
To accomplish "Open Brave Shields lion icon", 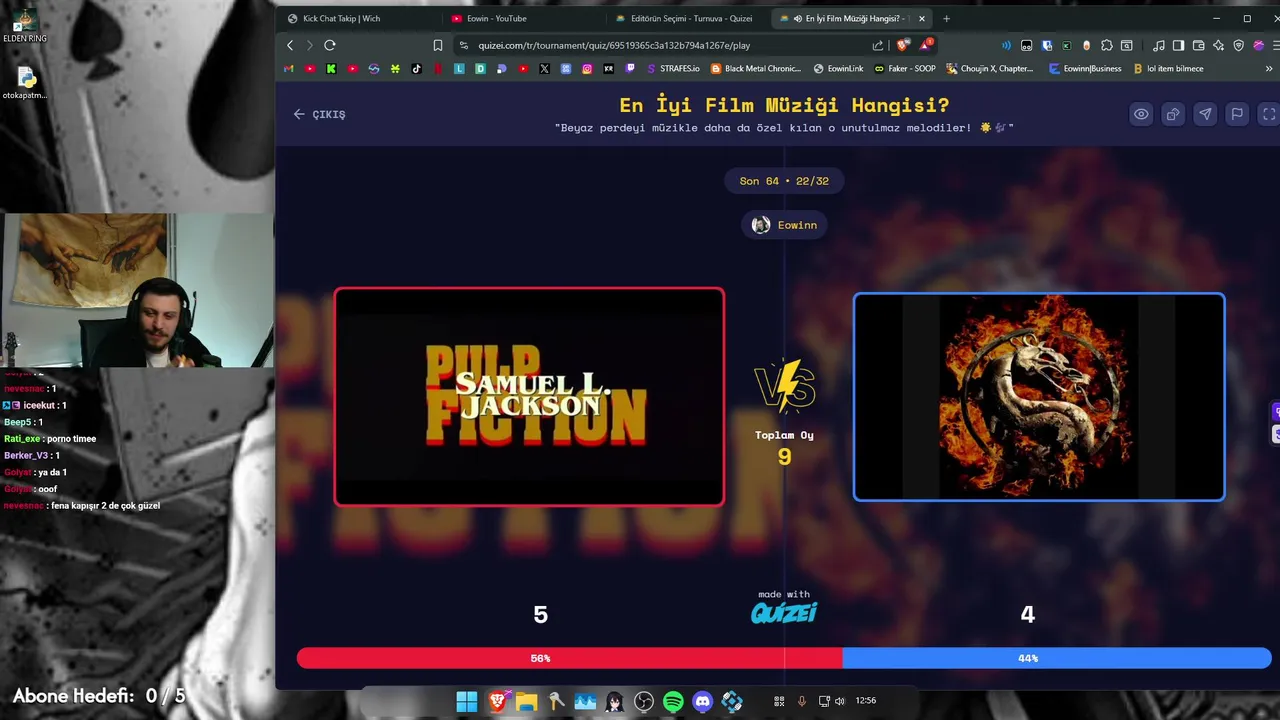I will tap(904, 45).
